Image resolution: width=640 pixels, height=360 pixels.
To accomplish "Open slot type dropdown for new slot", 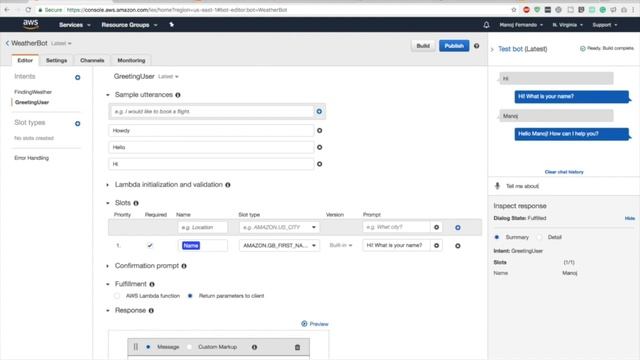I will [280, 227].
